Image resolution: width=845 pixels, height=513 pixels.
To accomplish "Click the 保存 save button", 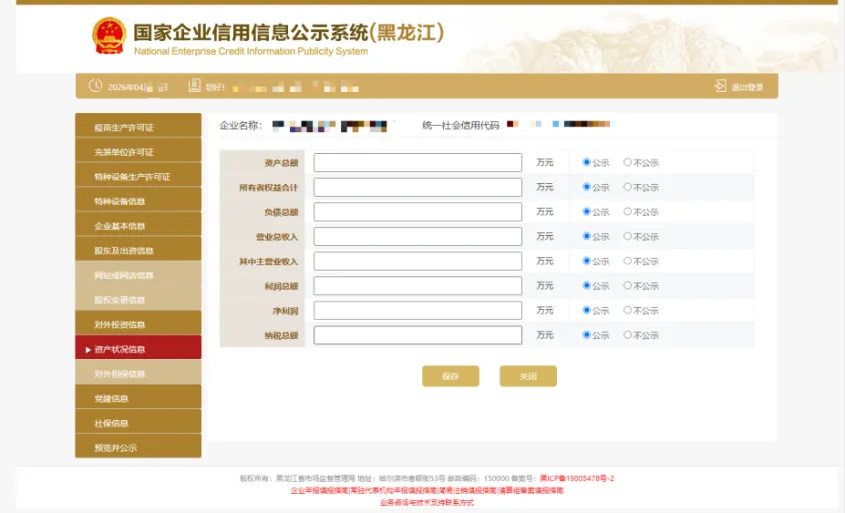I will 451,376.
